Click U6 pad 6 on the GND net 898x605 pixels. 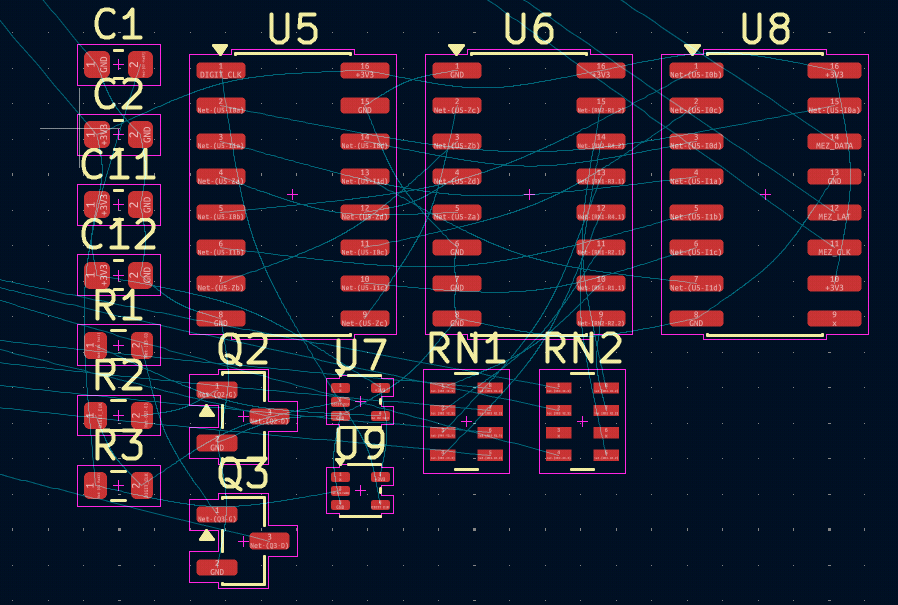point(457,248)
